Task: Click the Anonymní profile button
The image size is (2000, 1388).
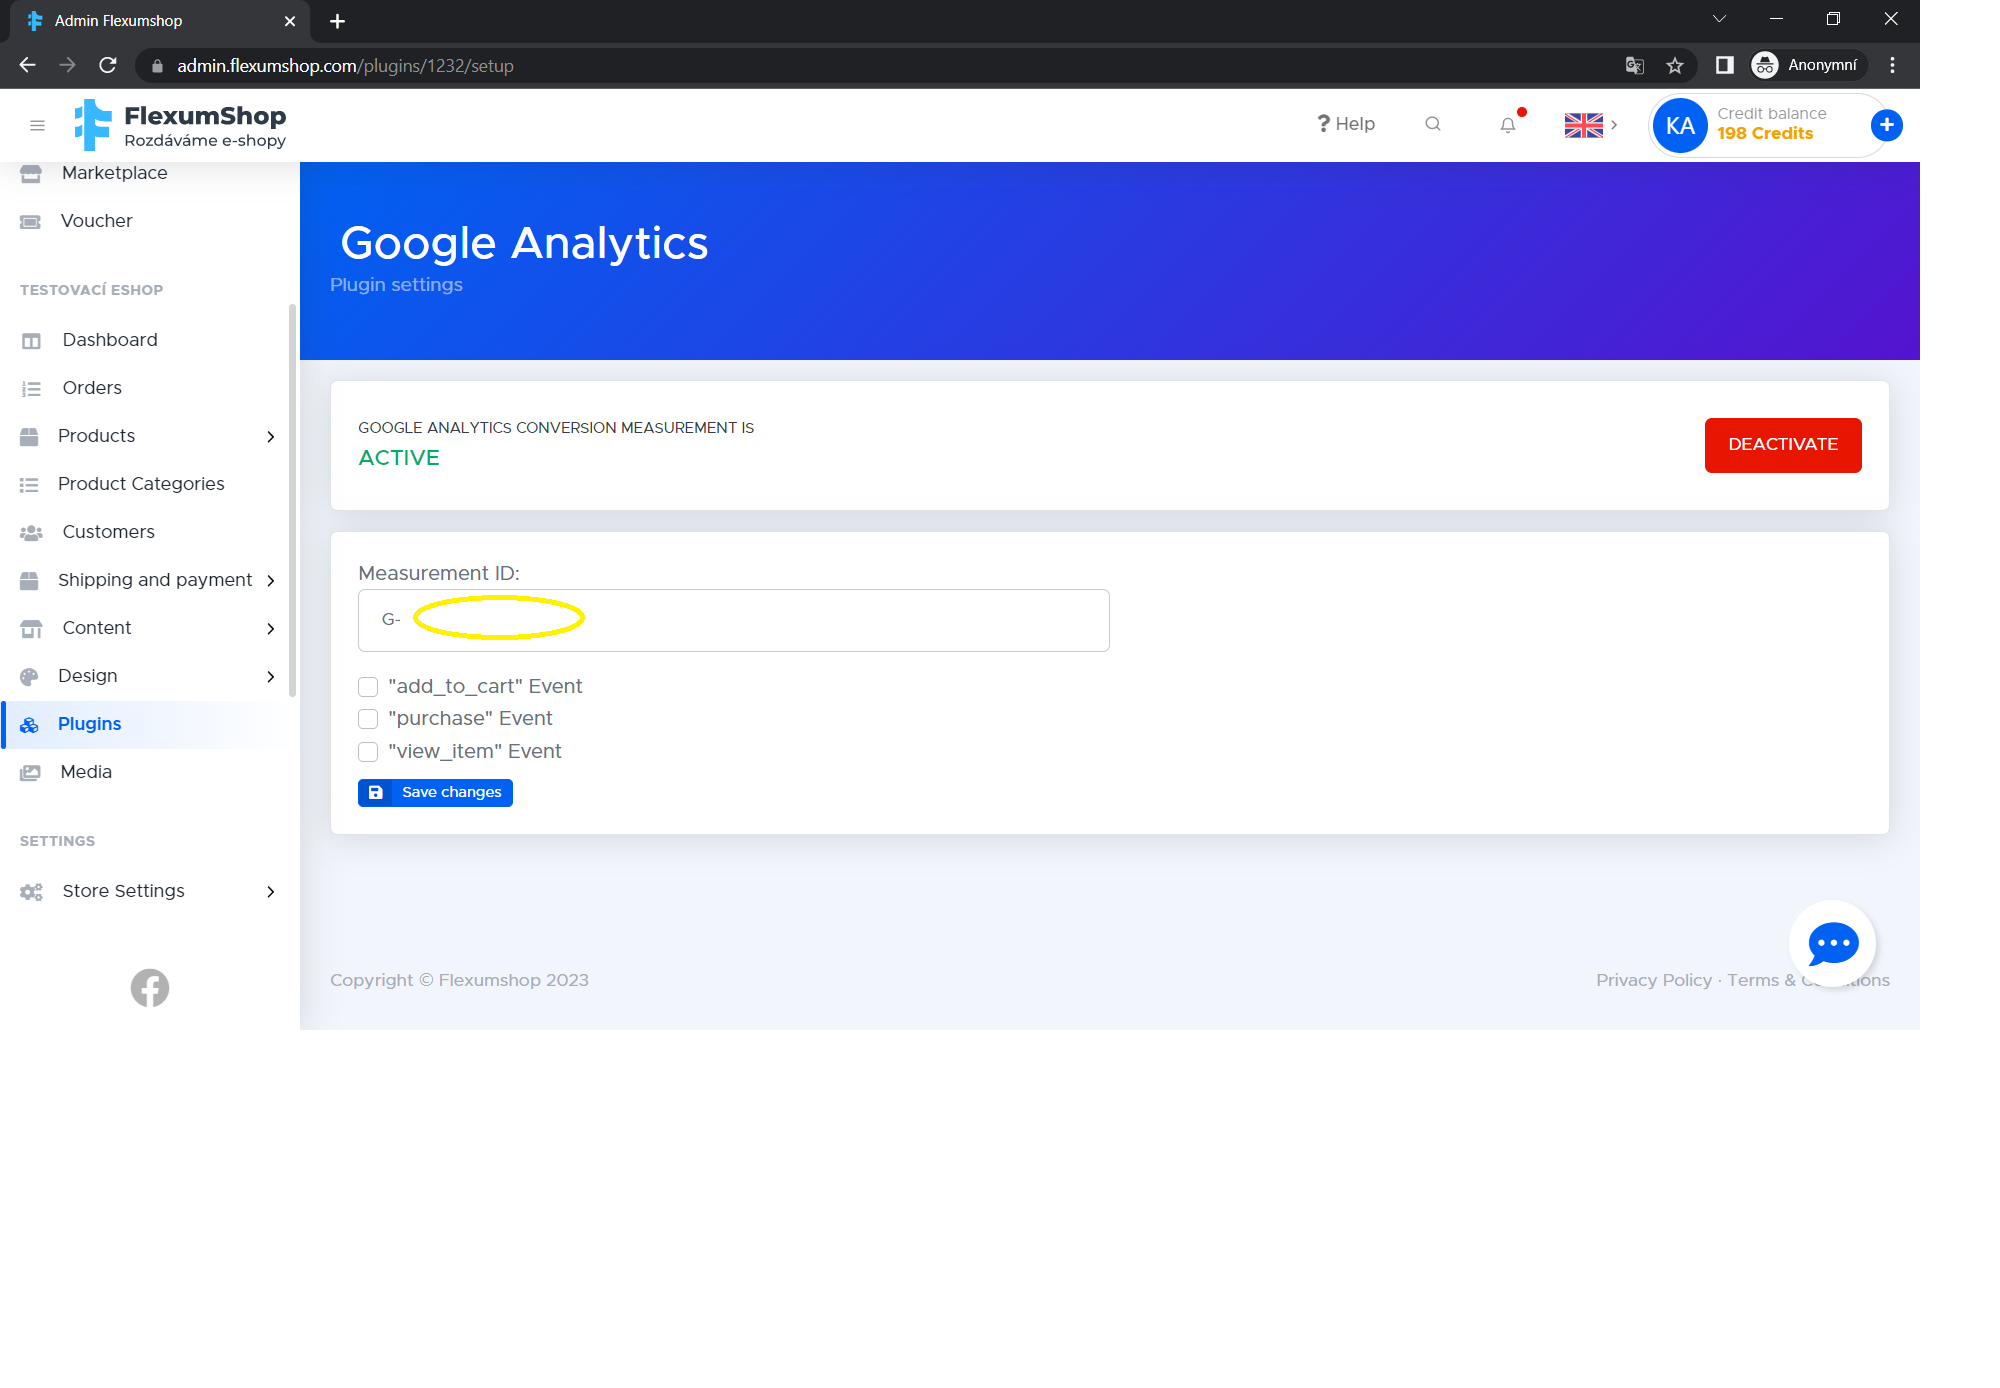Action: click(x=1808, y=65)
